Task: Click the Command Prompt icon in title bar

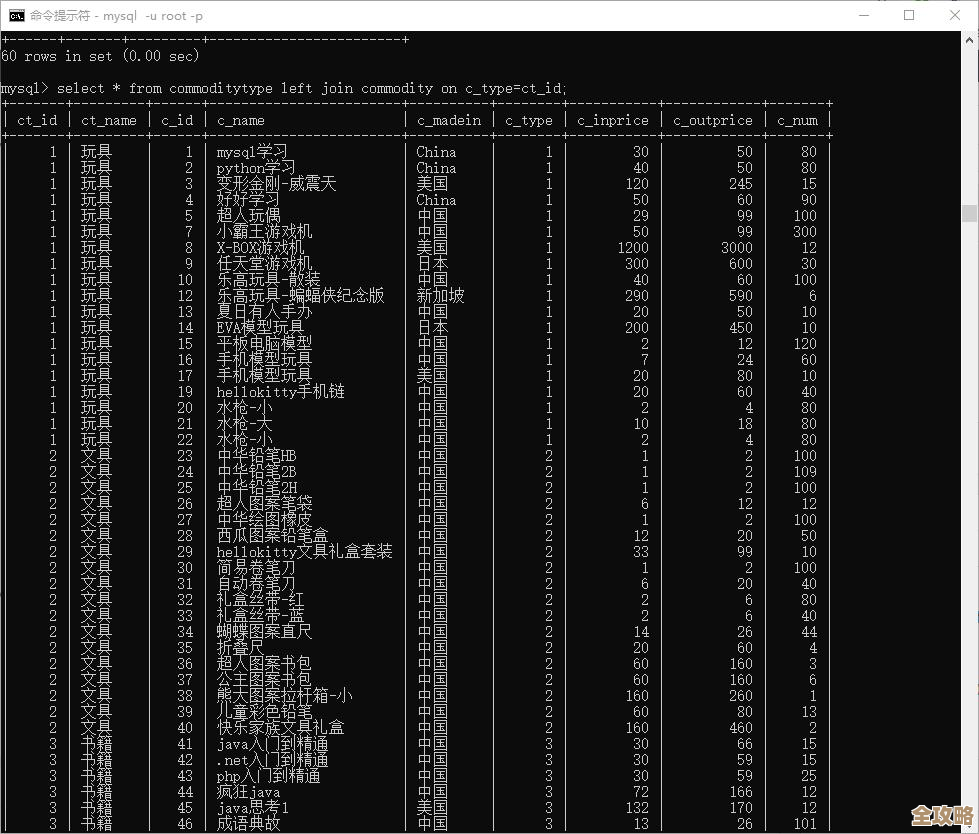Action: pos(17,15)
